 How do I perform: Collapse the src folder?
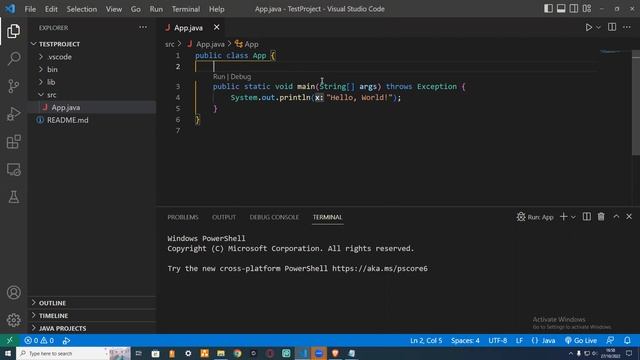[x=92, y=95]
